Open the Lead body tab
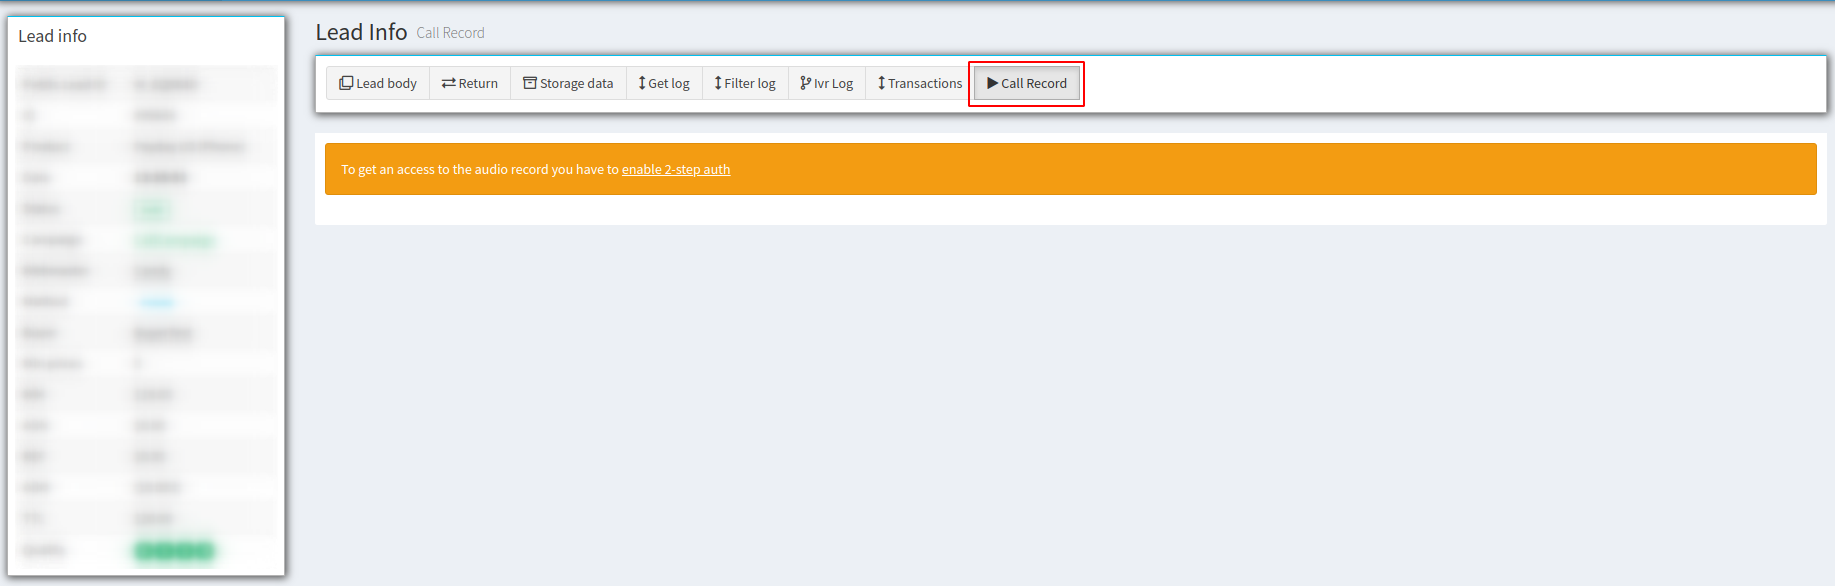Viewport: 1835px width, 586px height. tap(386, 83)
